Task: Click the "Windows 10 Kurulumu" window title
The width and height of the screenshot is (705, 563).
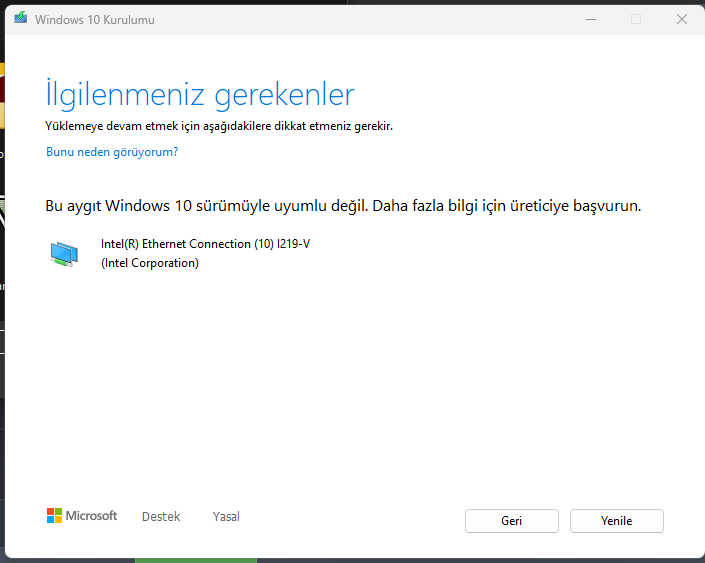Action: point(94,20)
